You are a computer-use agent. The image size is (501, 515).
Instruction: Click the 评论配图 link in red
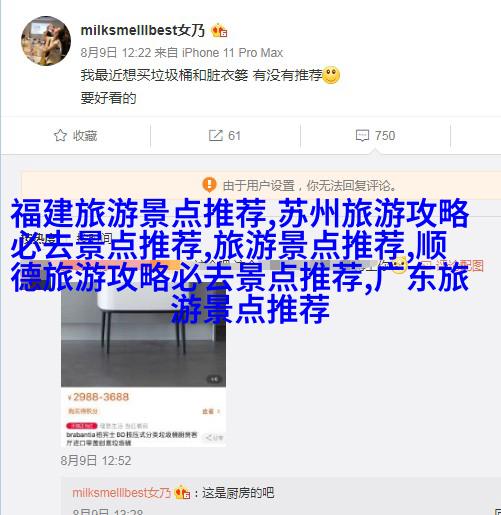(459, 265)
